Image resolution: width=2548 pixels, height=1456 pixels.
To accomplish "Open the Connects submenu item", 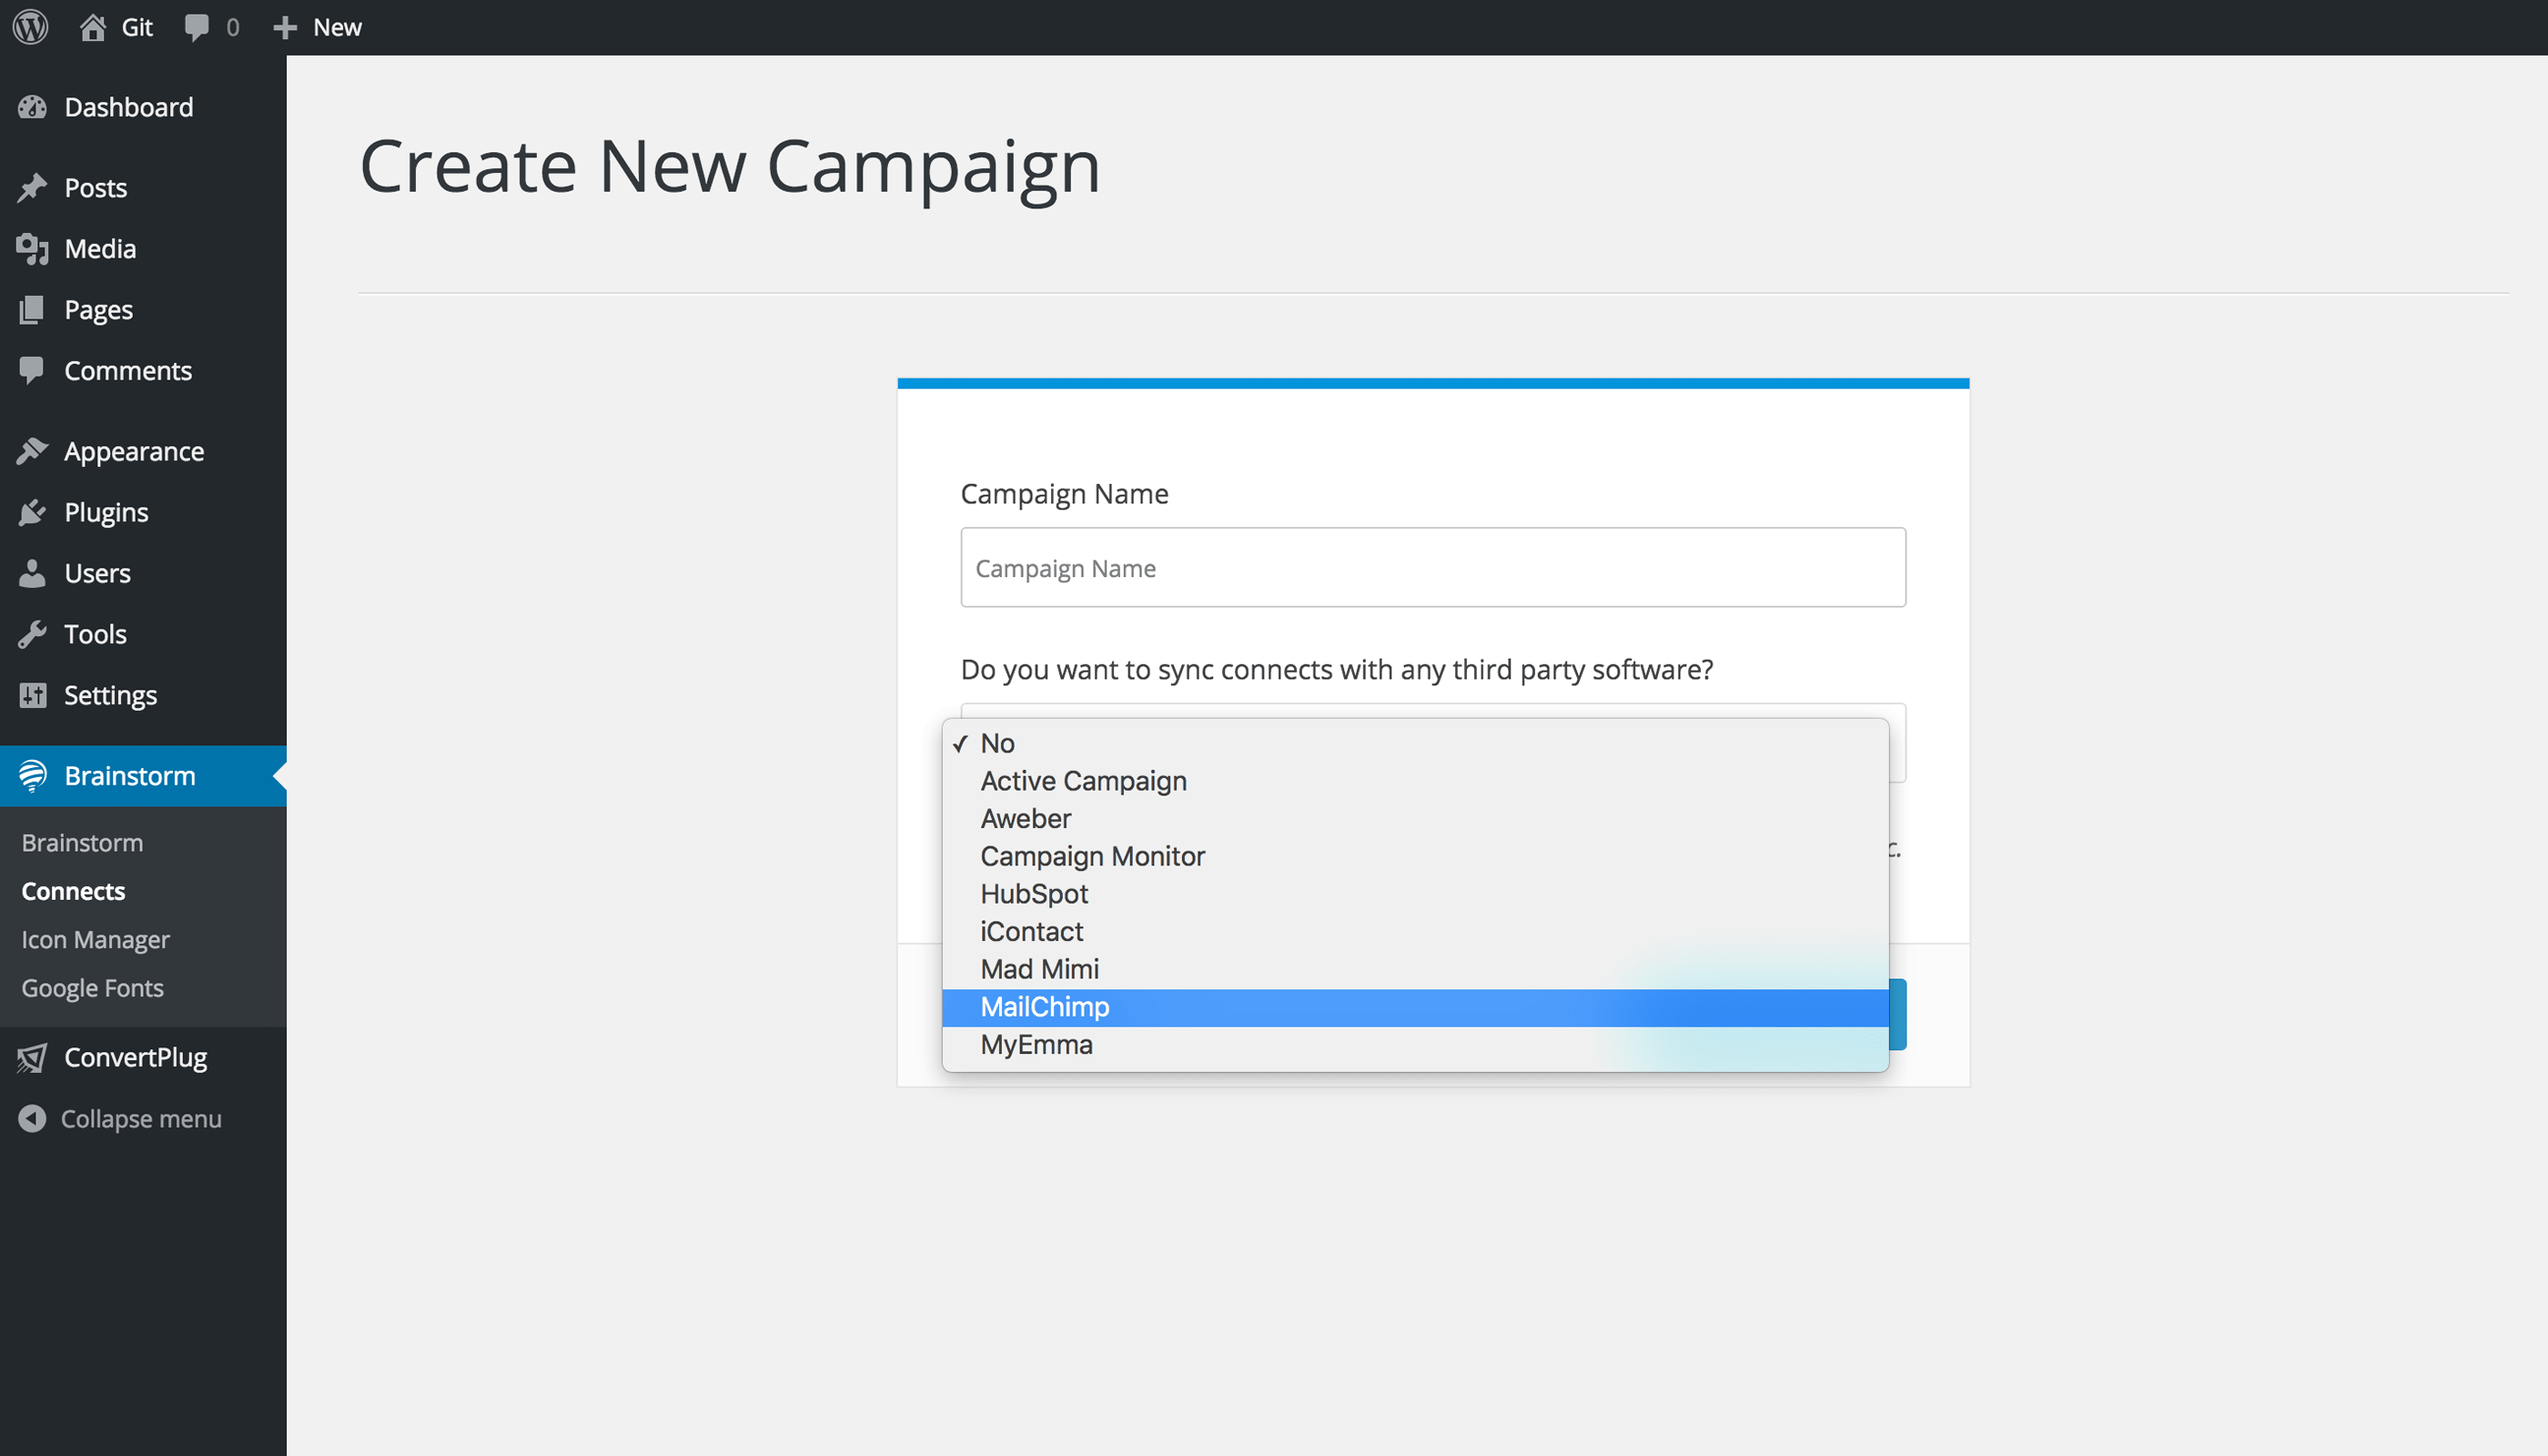I will pos(73,891).
